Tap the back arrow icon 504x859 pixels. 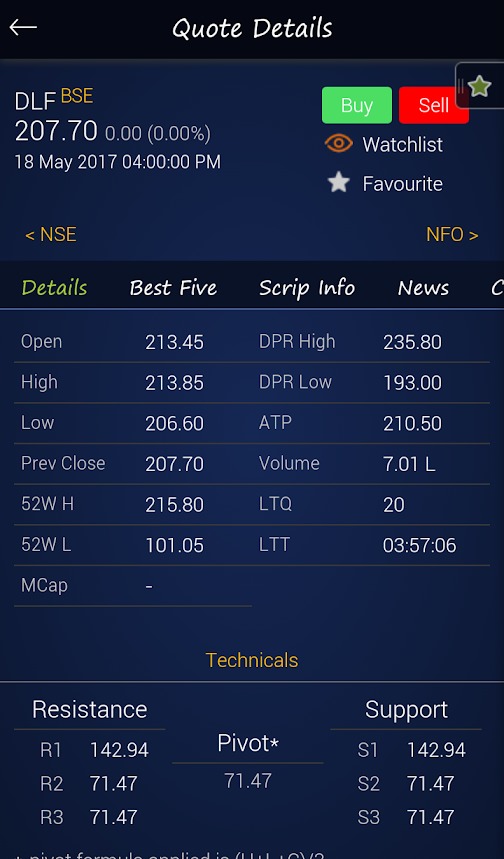[x=23, y=27]
